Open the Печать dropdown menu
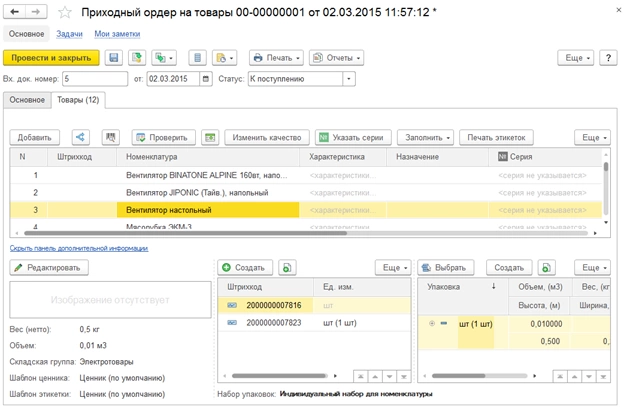The image size is (624, 407). [276, 58]
